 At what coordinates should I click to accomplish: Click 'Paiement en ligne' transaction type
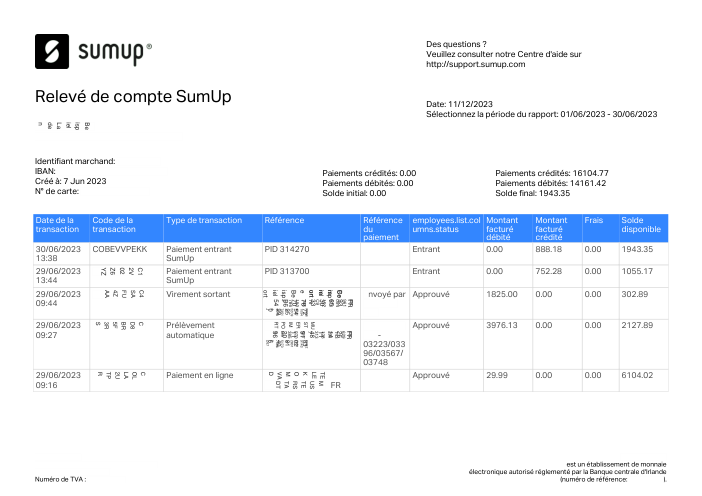(200, 375)
